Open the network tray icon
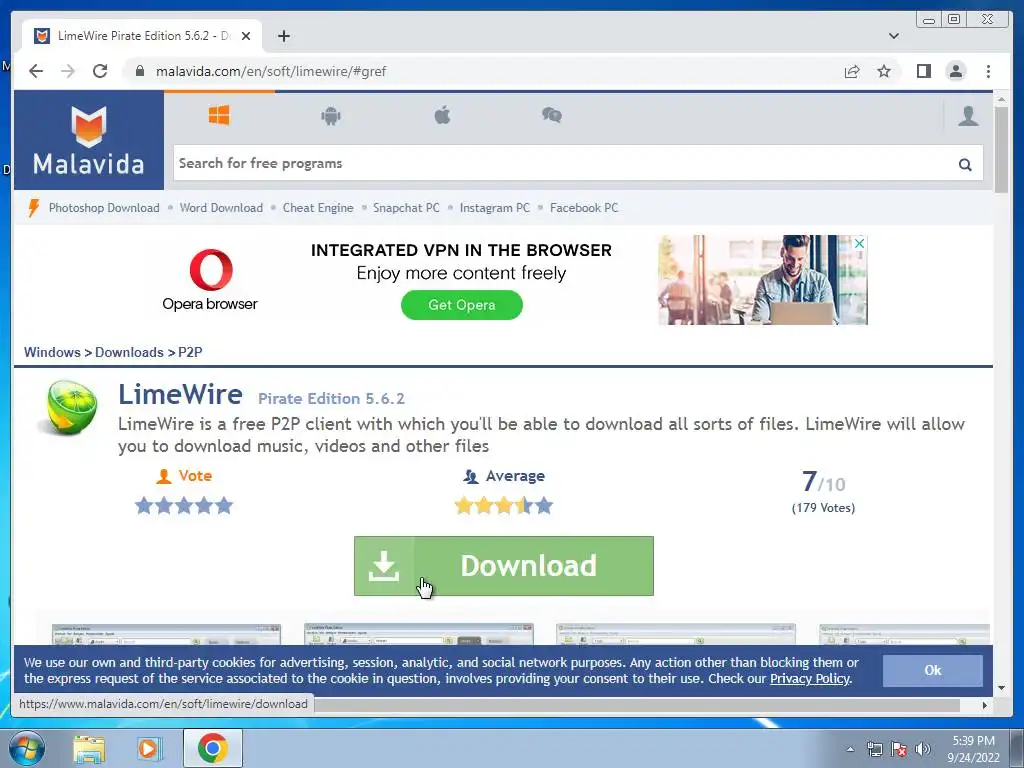 tap(874, 749)
